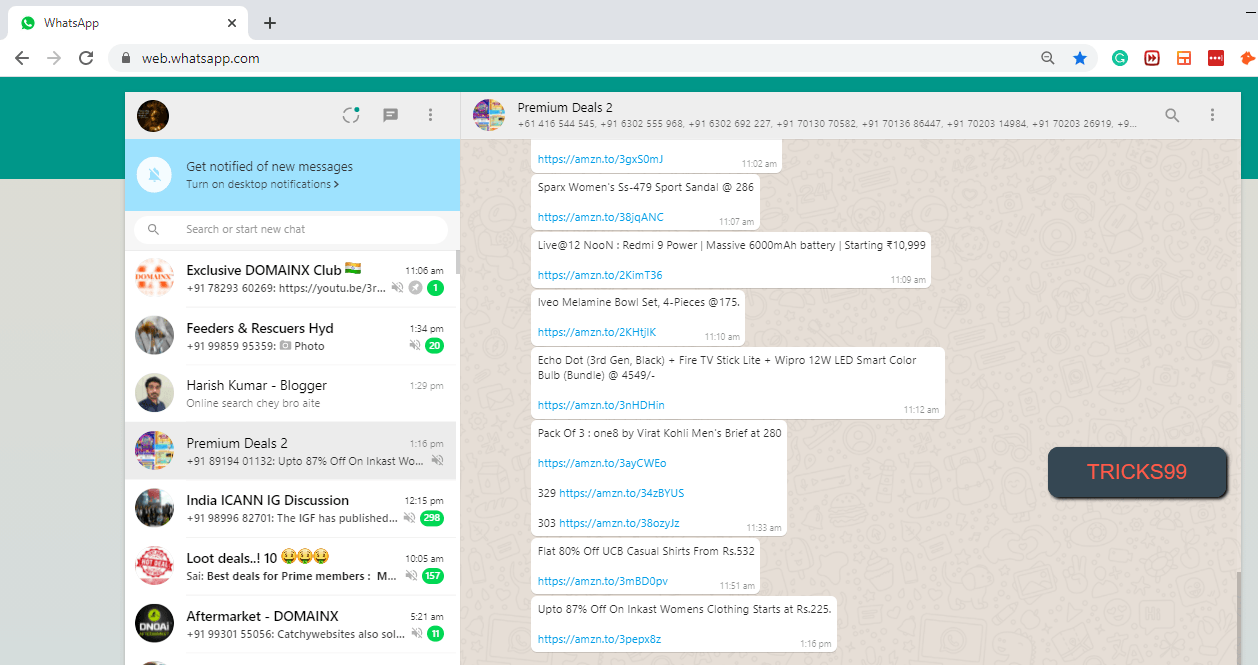Click the mute icon on Feeders & Rescuers Hyd
1258x665 pixels.
[x=415, y=346]
